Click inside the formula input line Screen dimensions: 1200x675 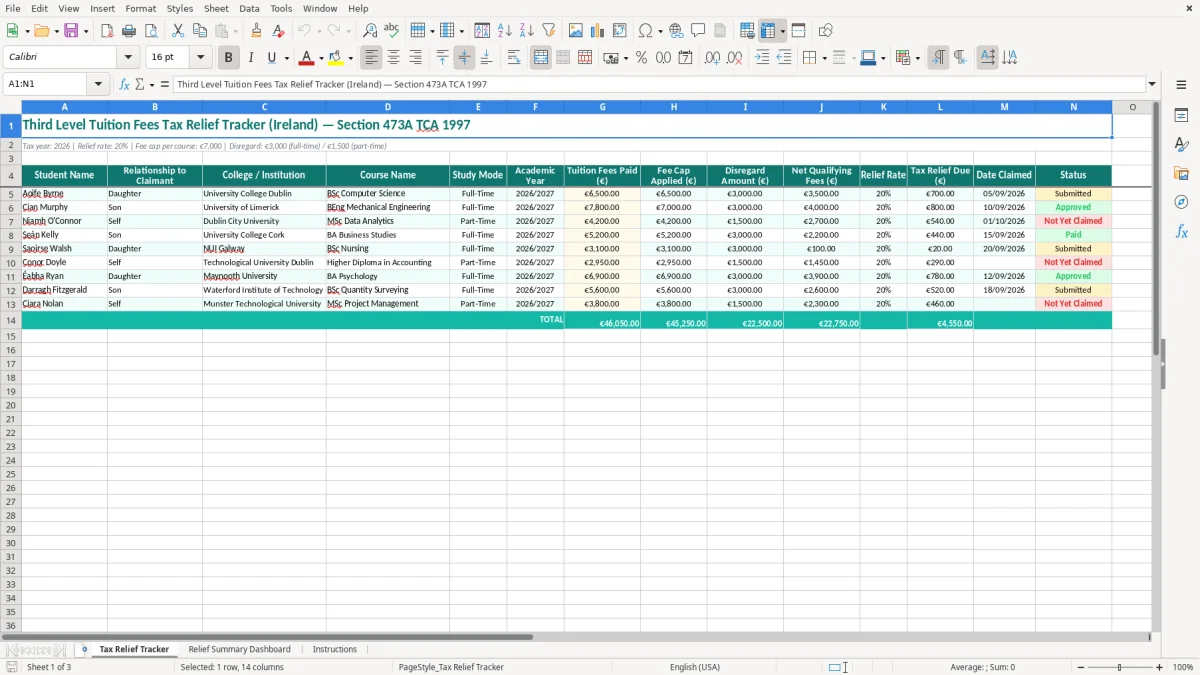(659, 84)
